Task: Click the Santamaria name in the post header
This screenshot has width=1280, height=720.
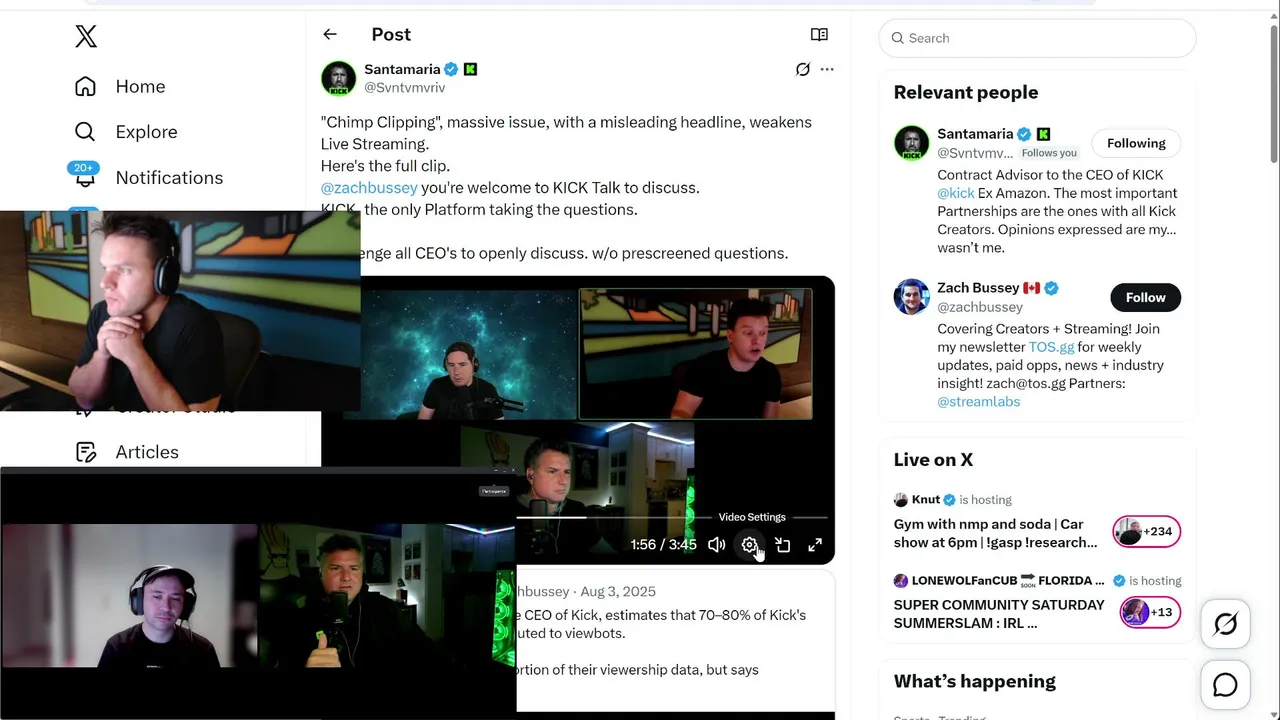Action: 402,70
